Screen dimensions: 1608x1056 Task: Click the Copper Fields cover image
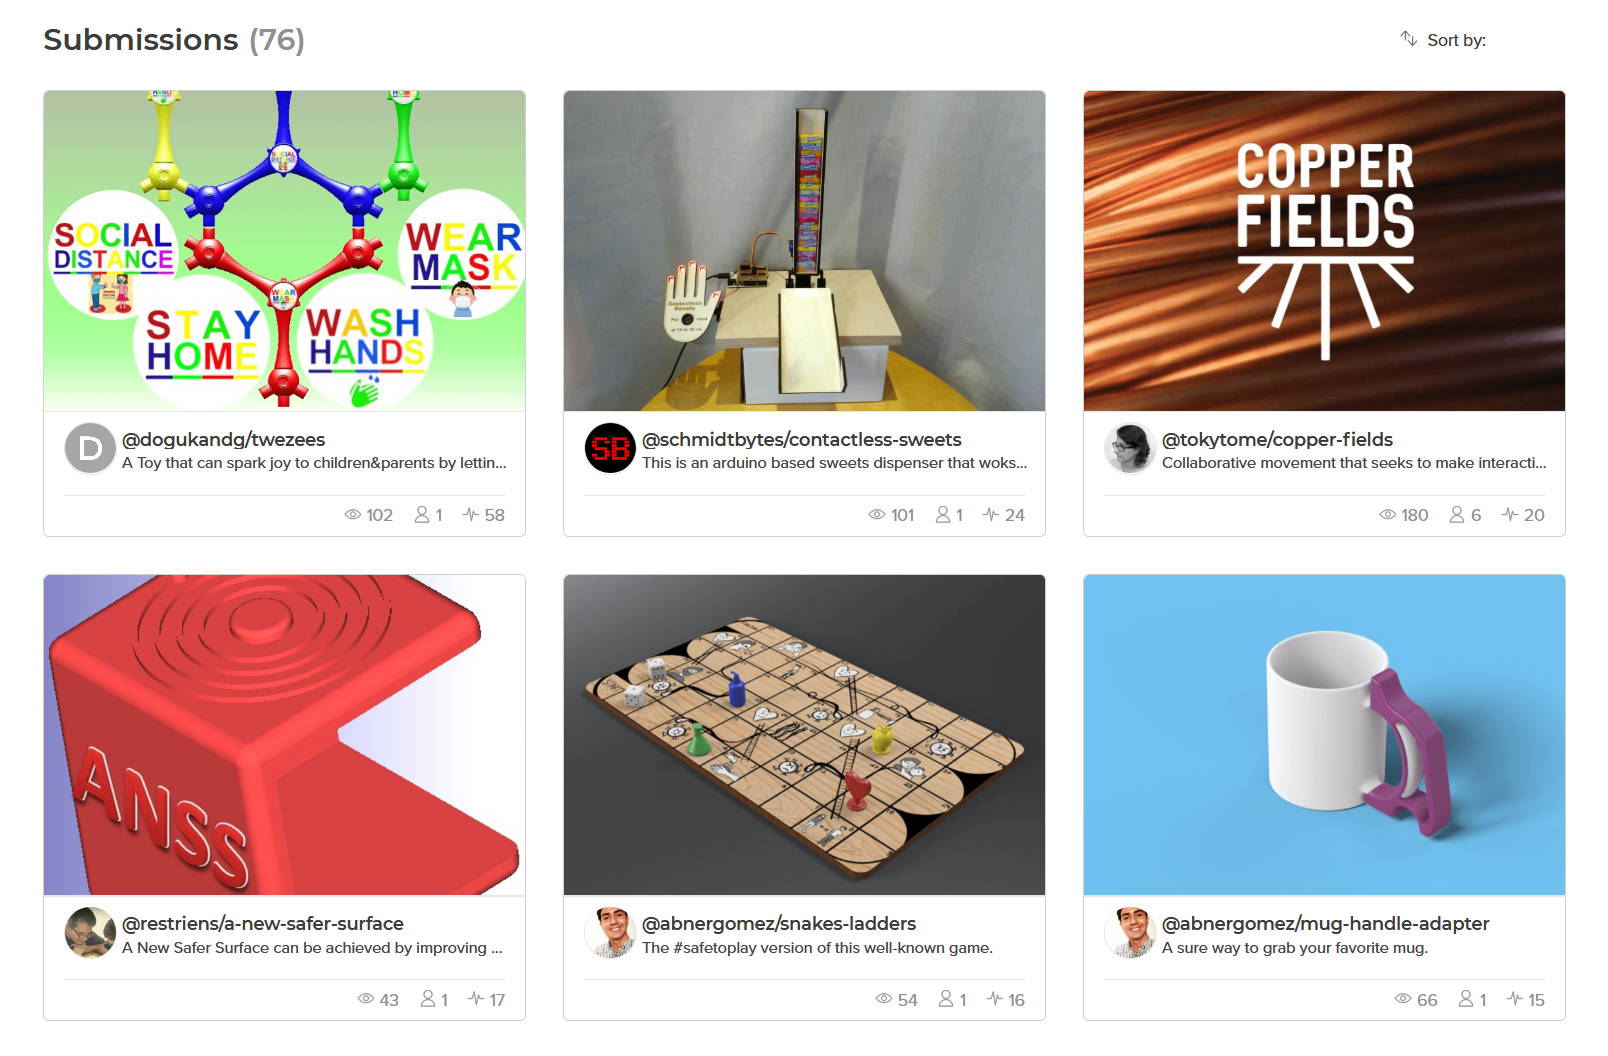(1324, 251)
